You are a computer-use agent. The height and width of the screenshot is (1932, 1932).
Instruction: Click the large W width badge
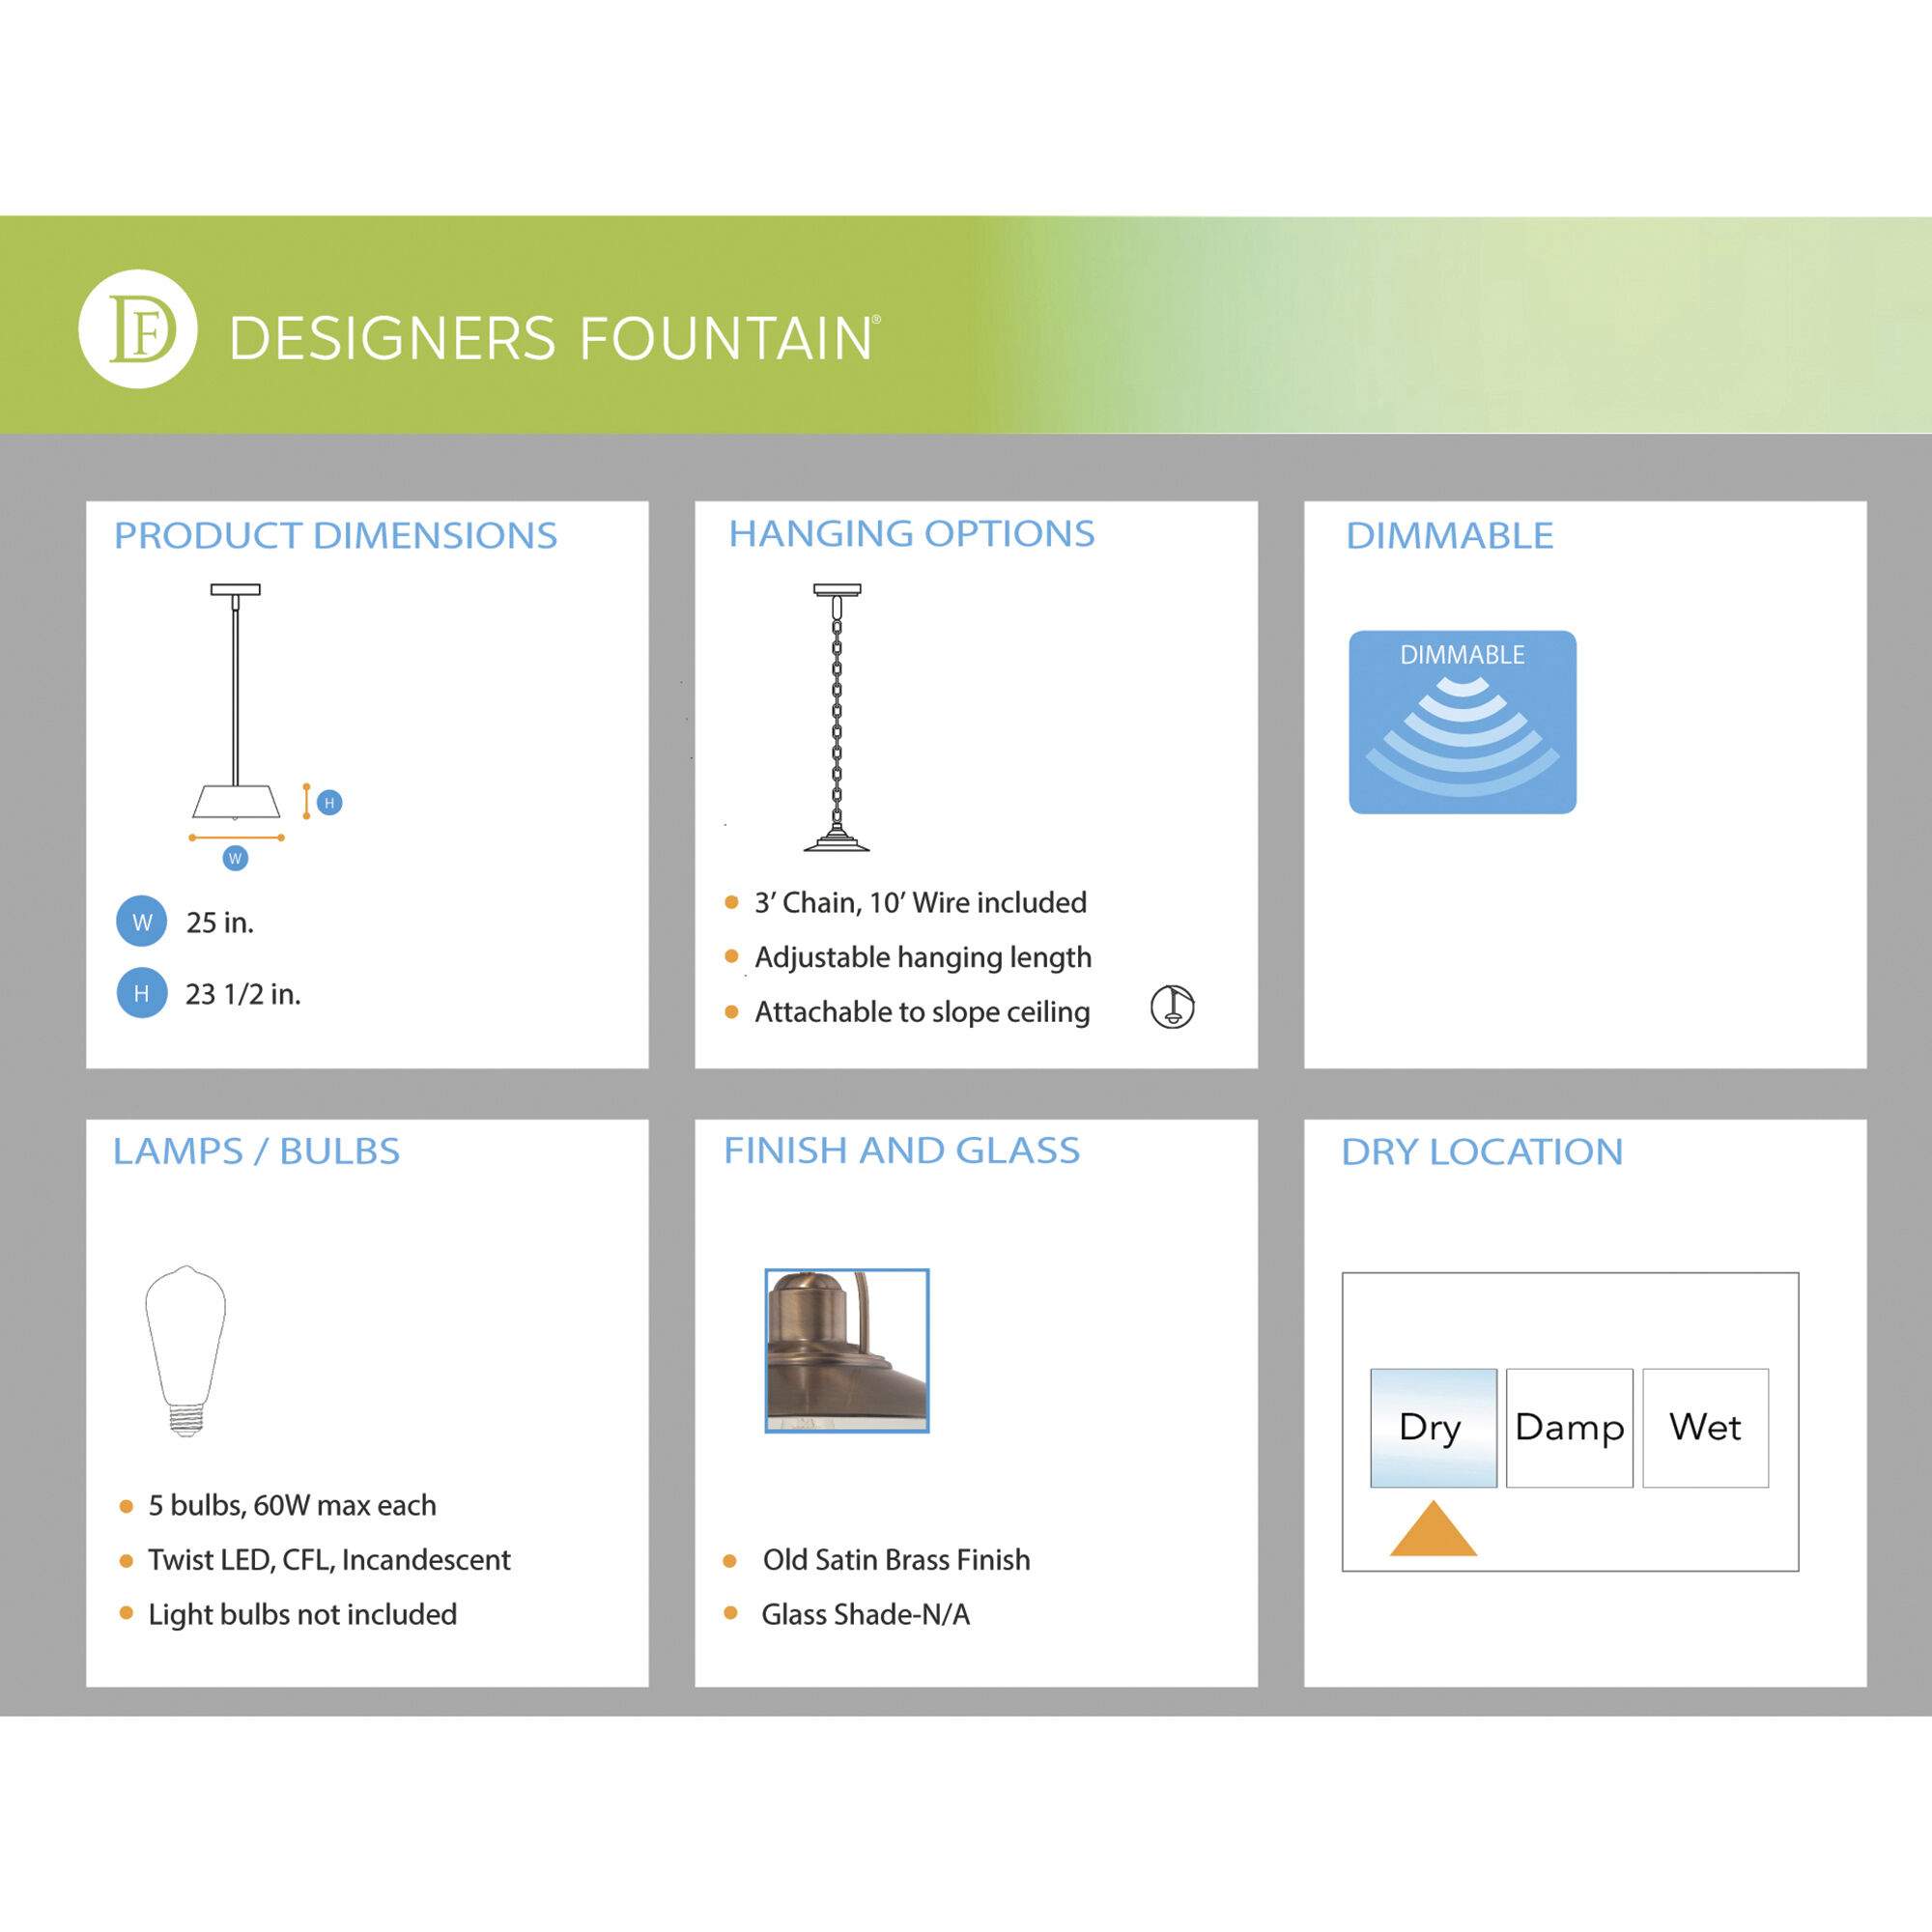pos(142,921)
